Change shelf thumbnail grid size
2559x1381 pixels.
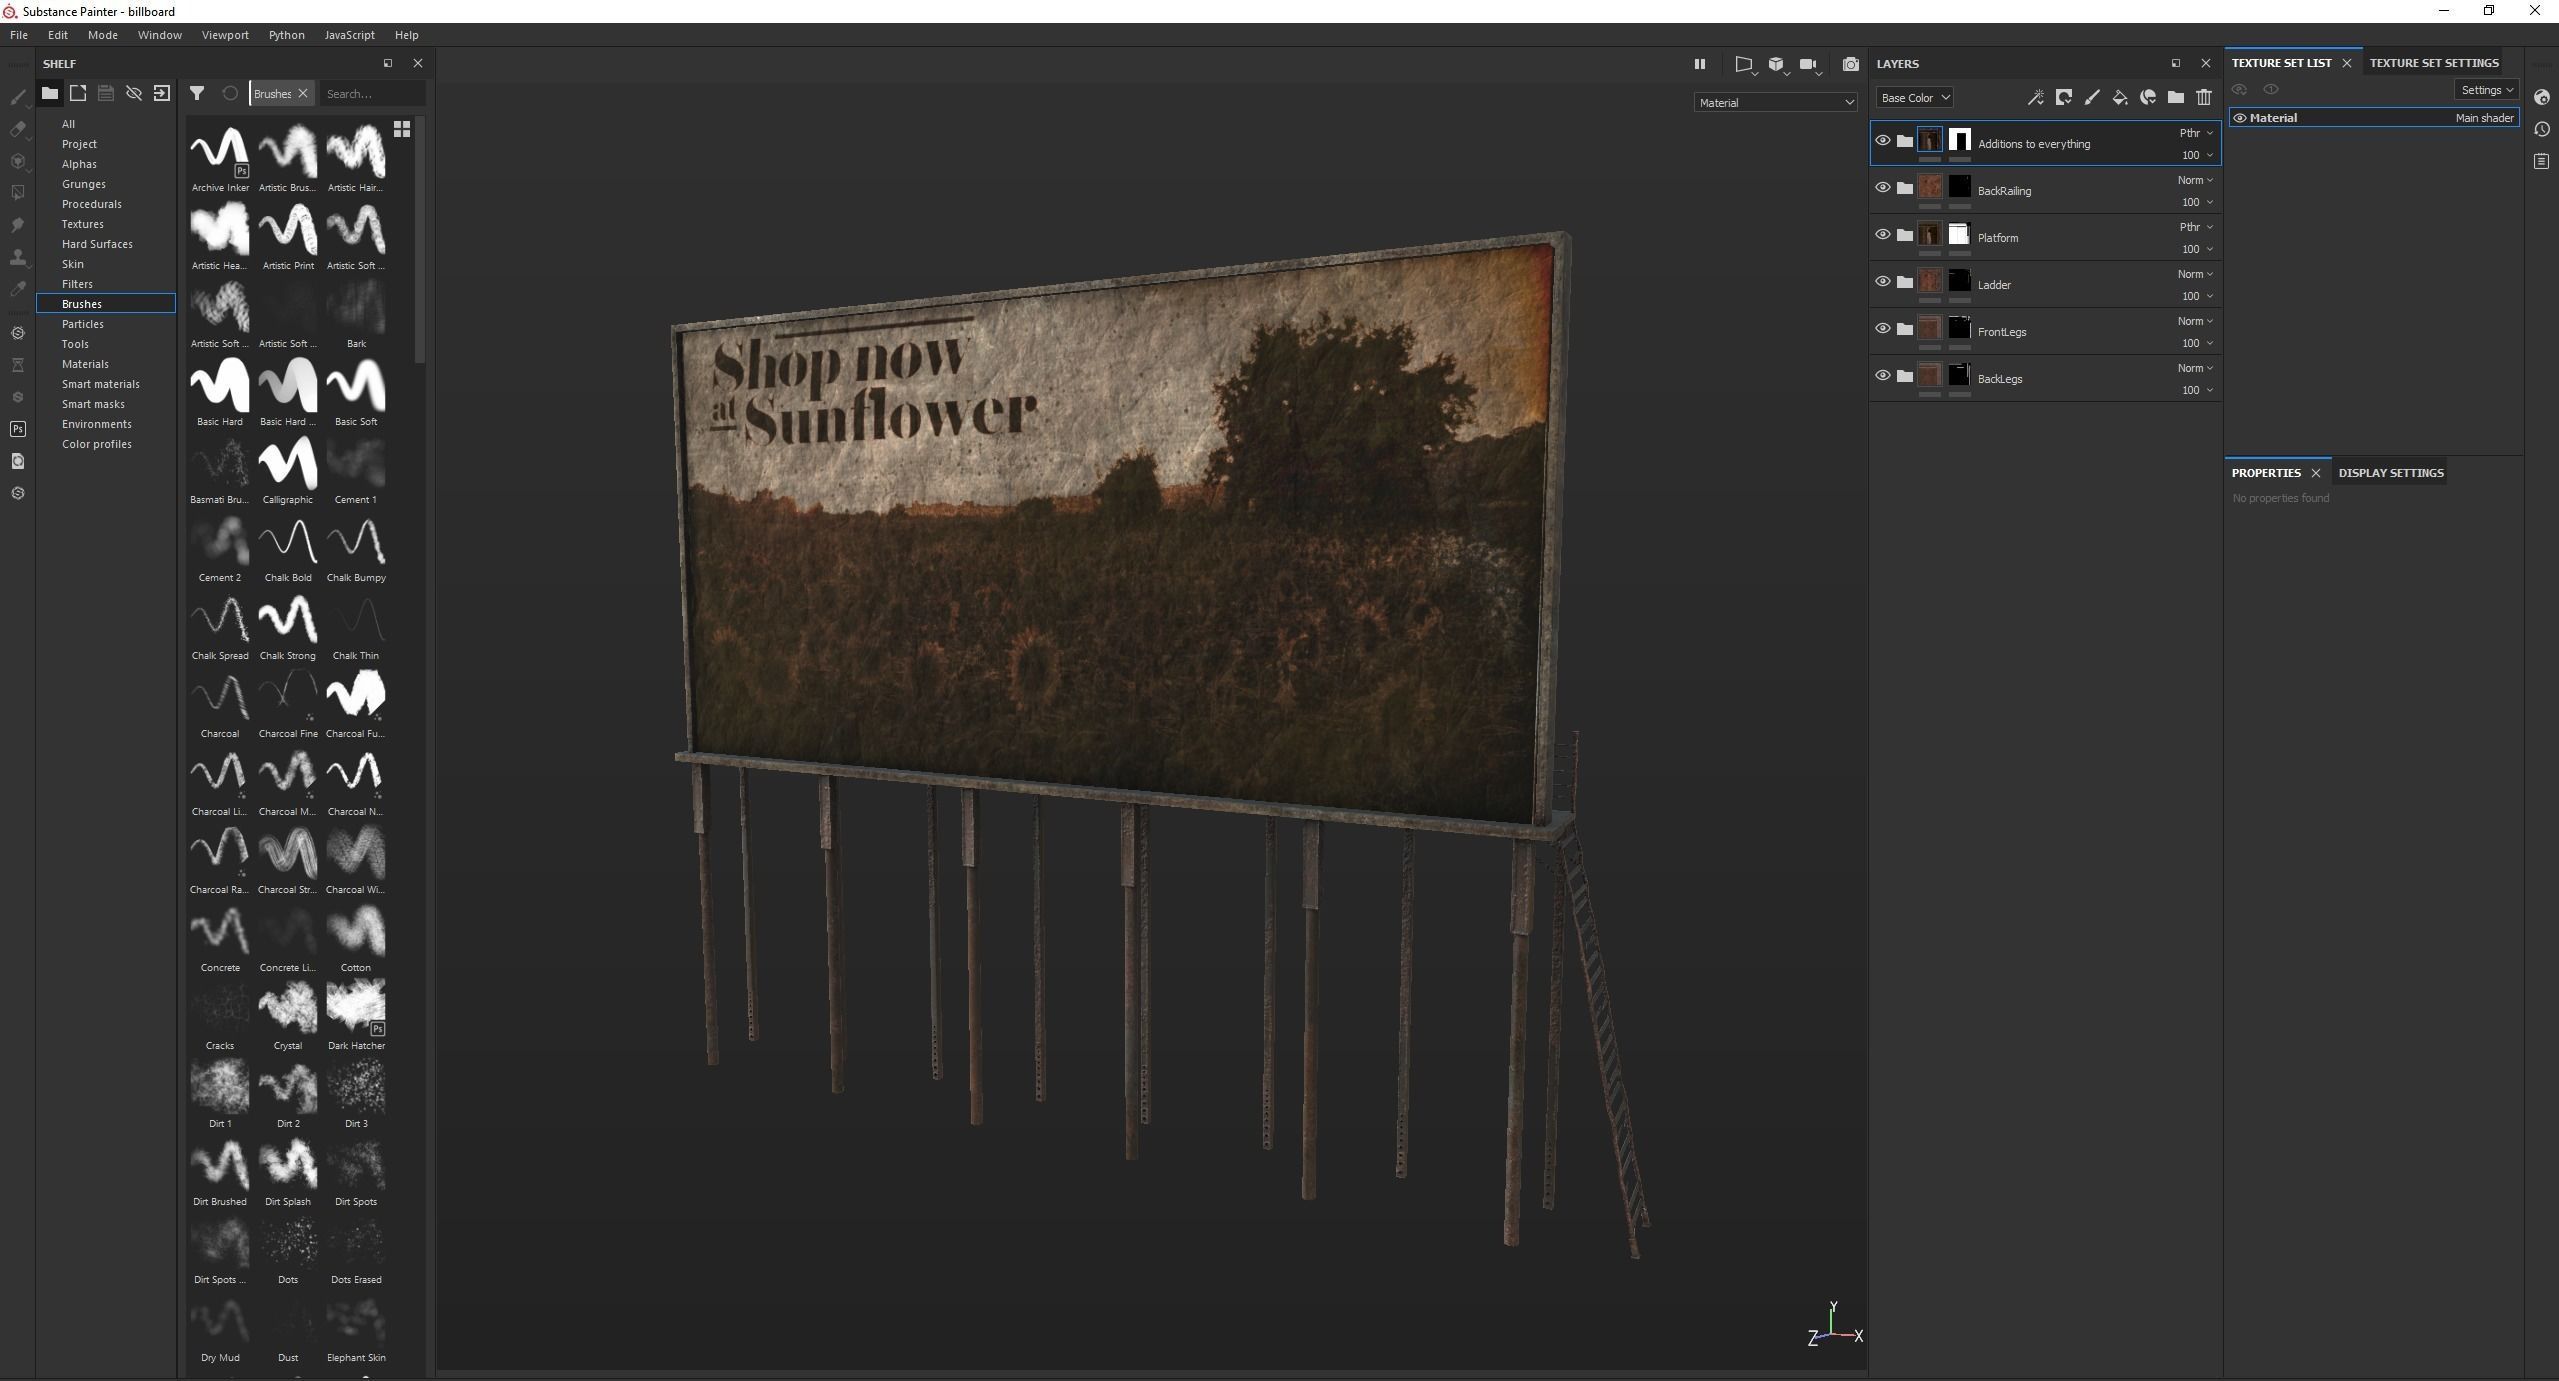(402, 129)
